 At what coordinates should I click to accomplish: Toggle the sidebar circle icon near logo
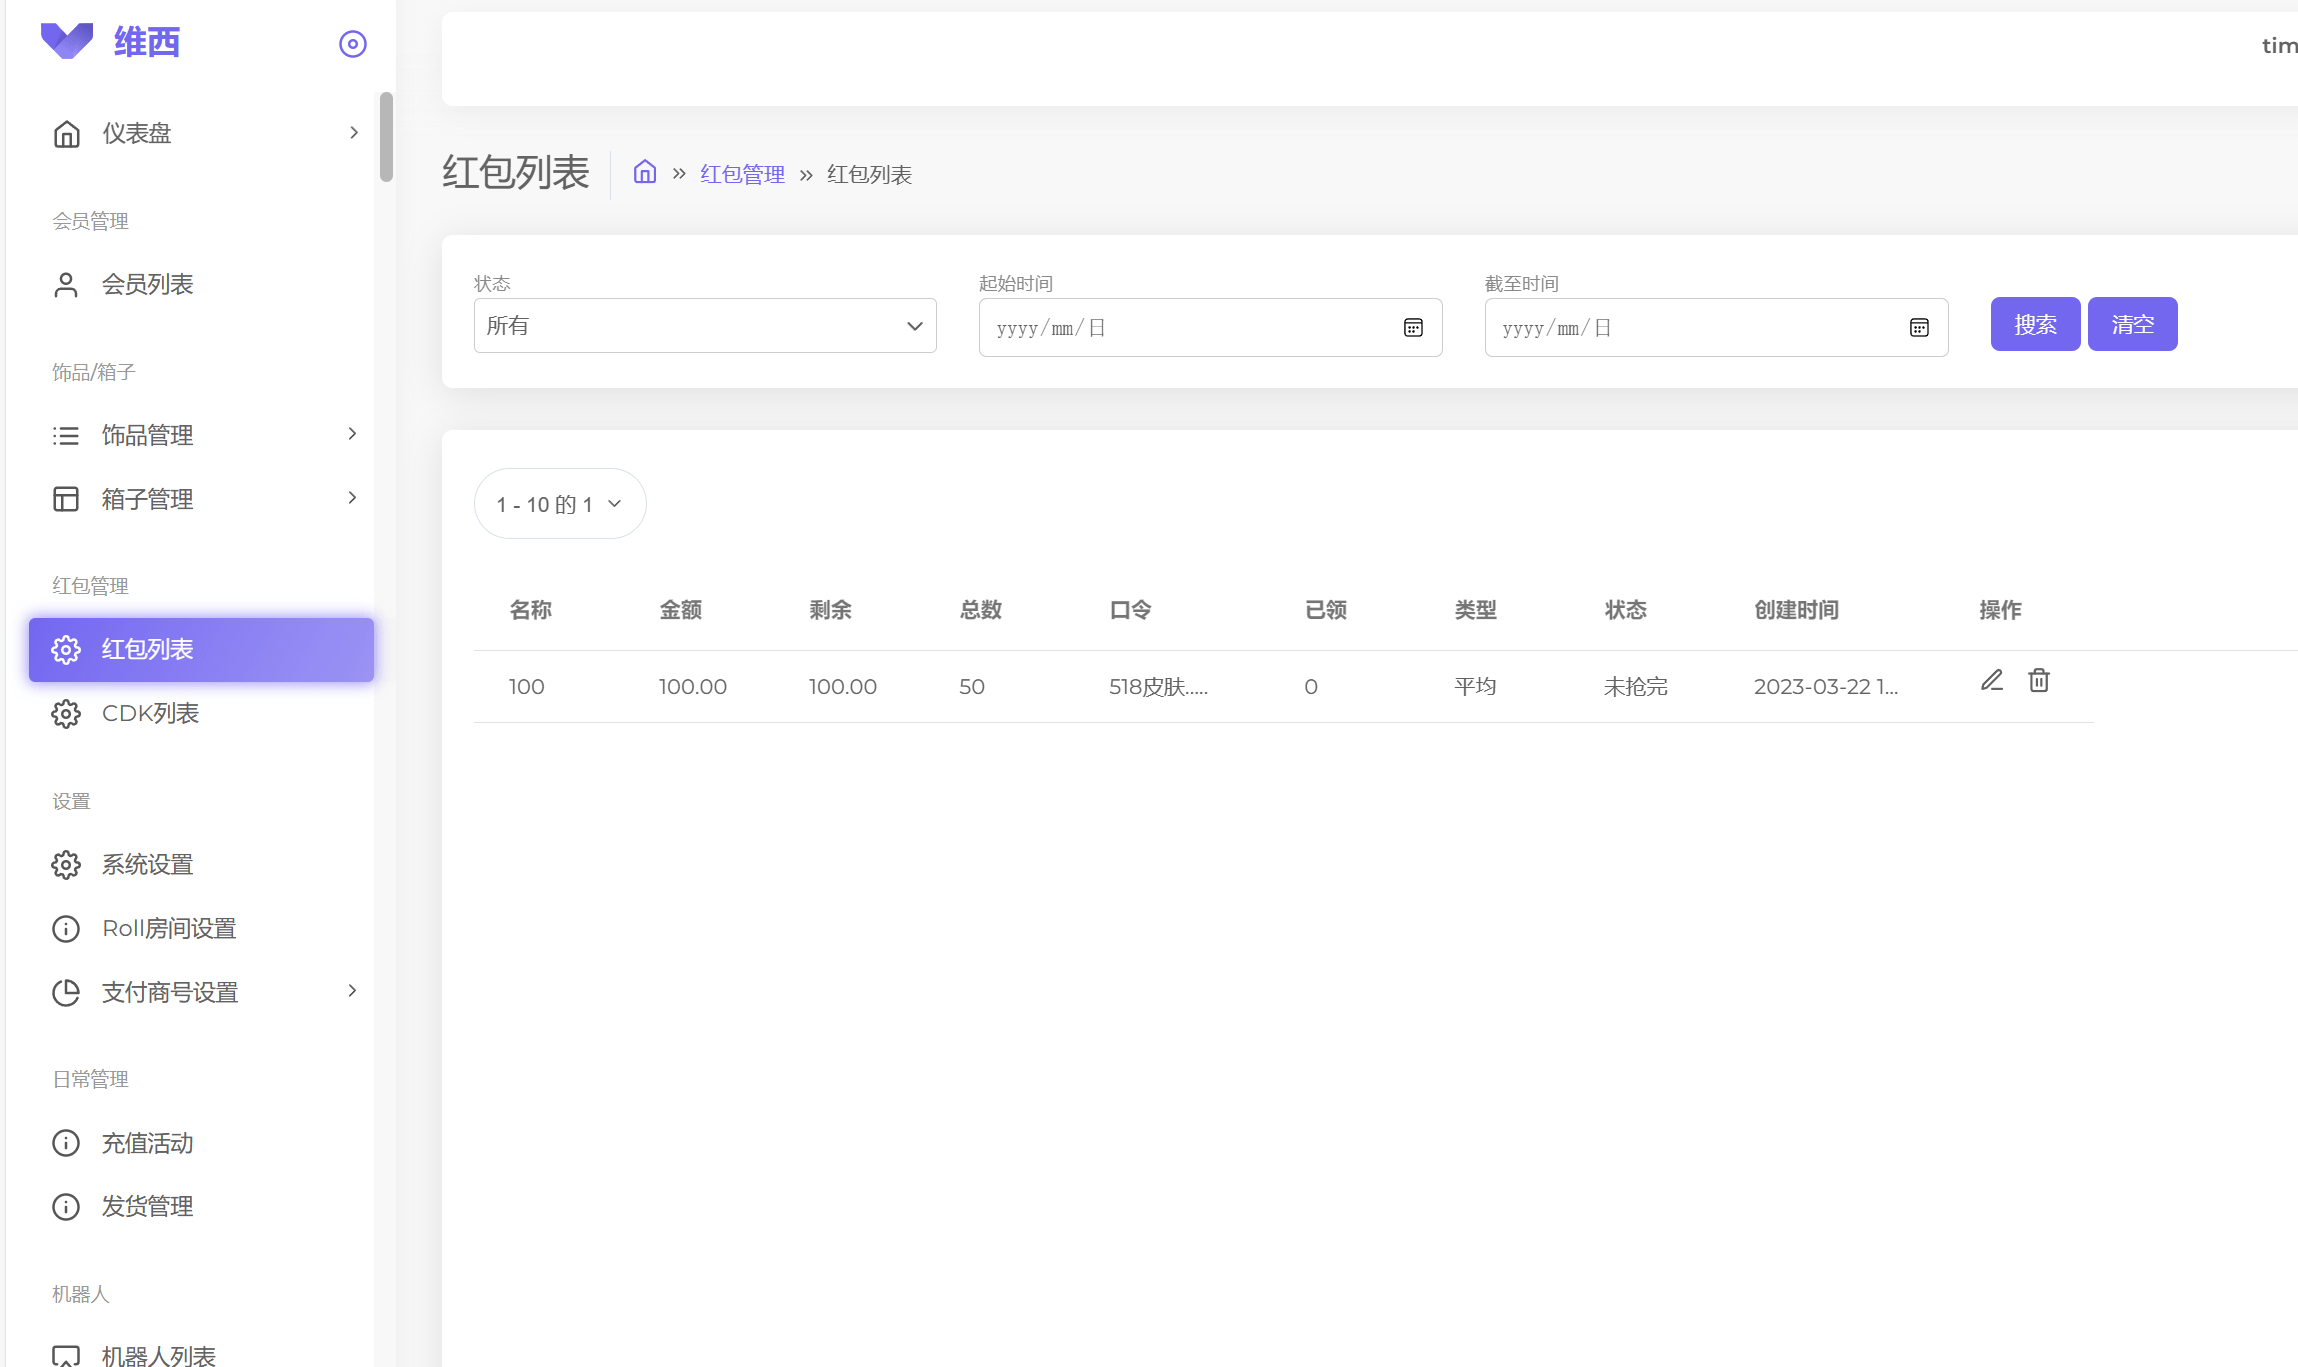tap(353, 44)
